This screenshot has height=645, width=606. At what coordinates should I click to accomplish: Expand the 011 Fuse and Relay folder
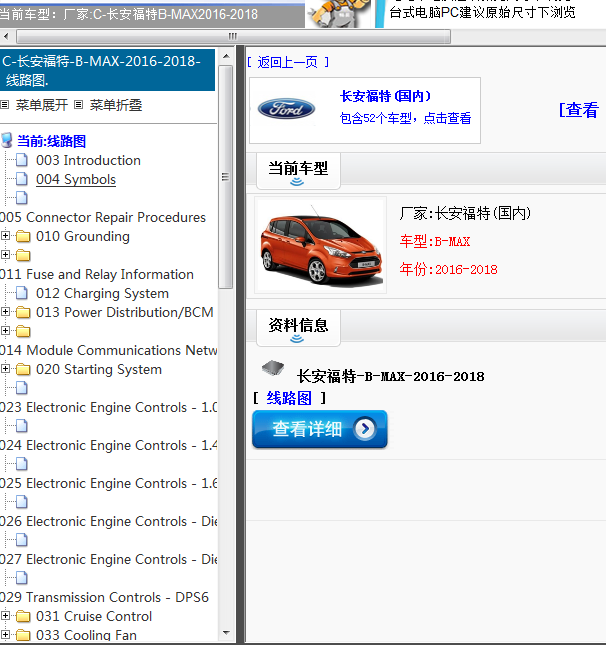[x=5, y=255]
